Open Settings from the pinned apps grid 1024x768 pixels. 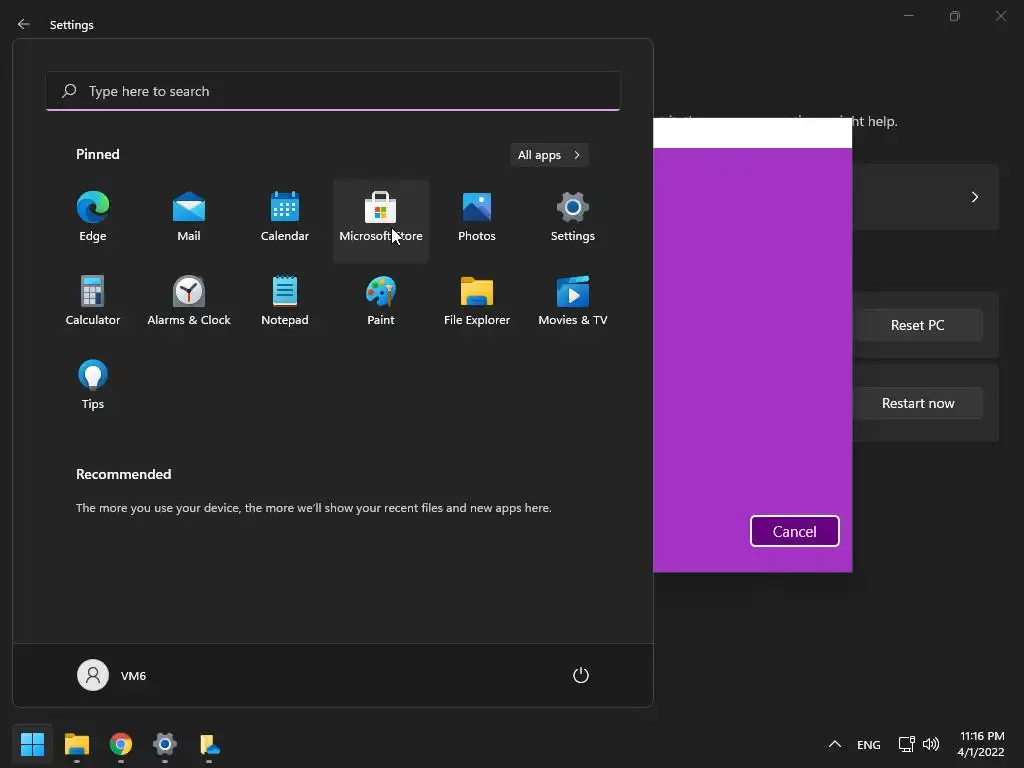point(573,217)
